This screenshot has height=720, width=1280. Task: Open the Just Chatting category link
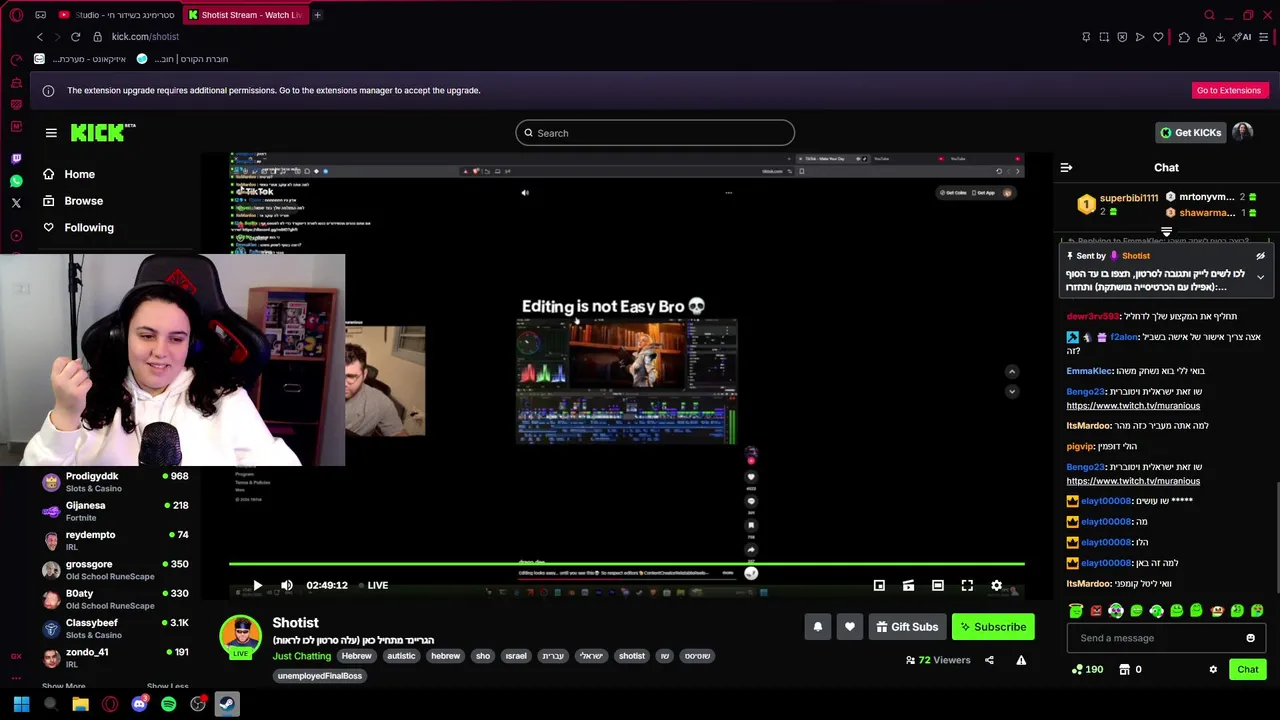click(x=301, y=656)
